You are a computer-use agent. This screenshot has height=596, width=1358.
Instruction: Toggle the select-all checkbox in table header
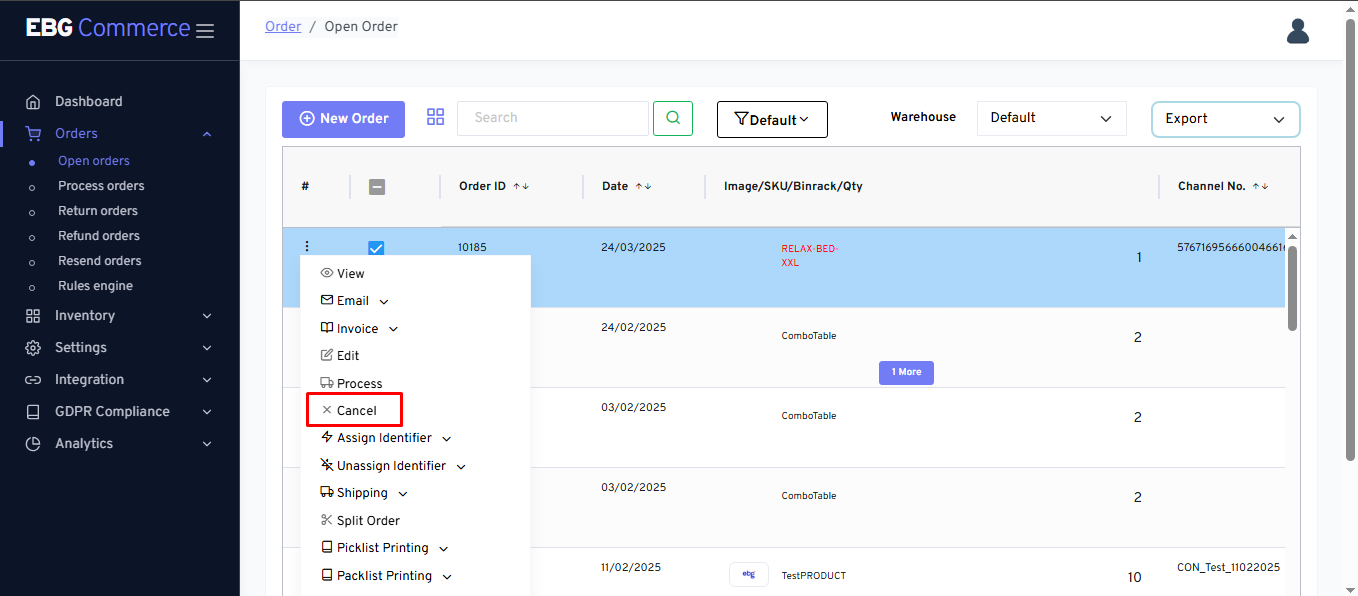[x=377, y=186]
